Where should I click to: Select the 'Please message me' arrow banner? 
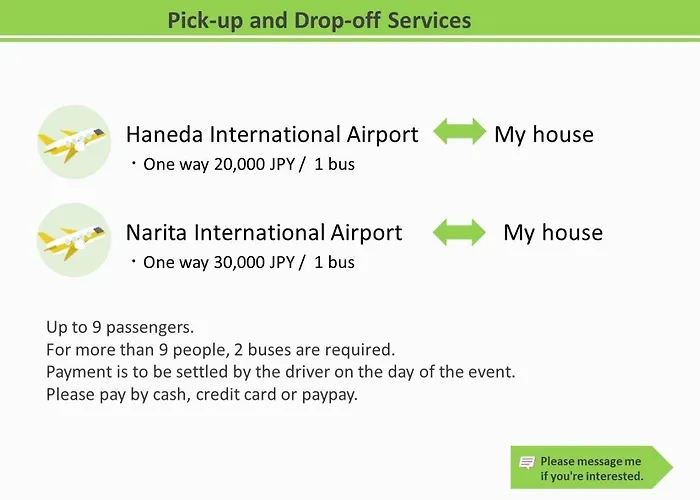[592, 467]
